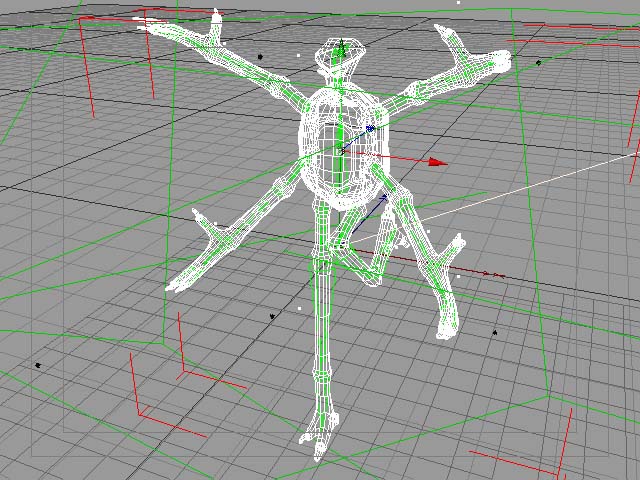Grab the red X-axis manipulator arrow
Image resolution: width=640 pixels, height=480 pixels.
(438, 162)
